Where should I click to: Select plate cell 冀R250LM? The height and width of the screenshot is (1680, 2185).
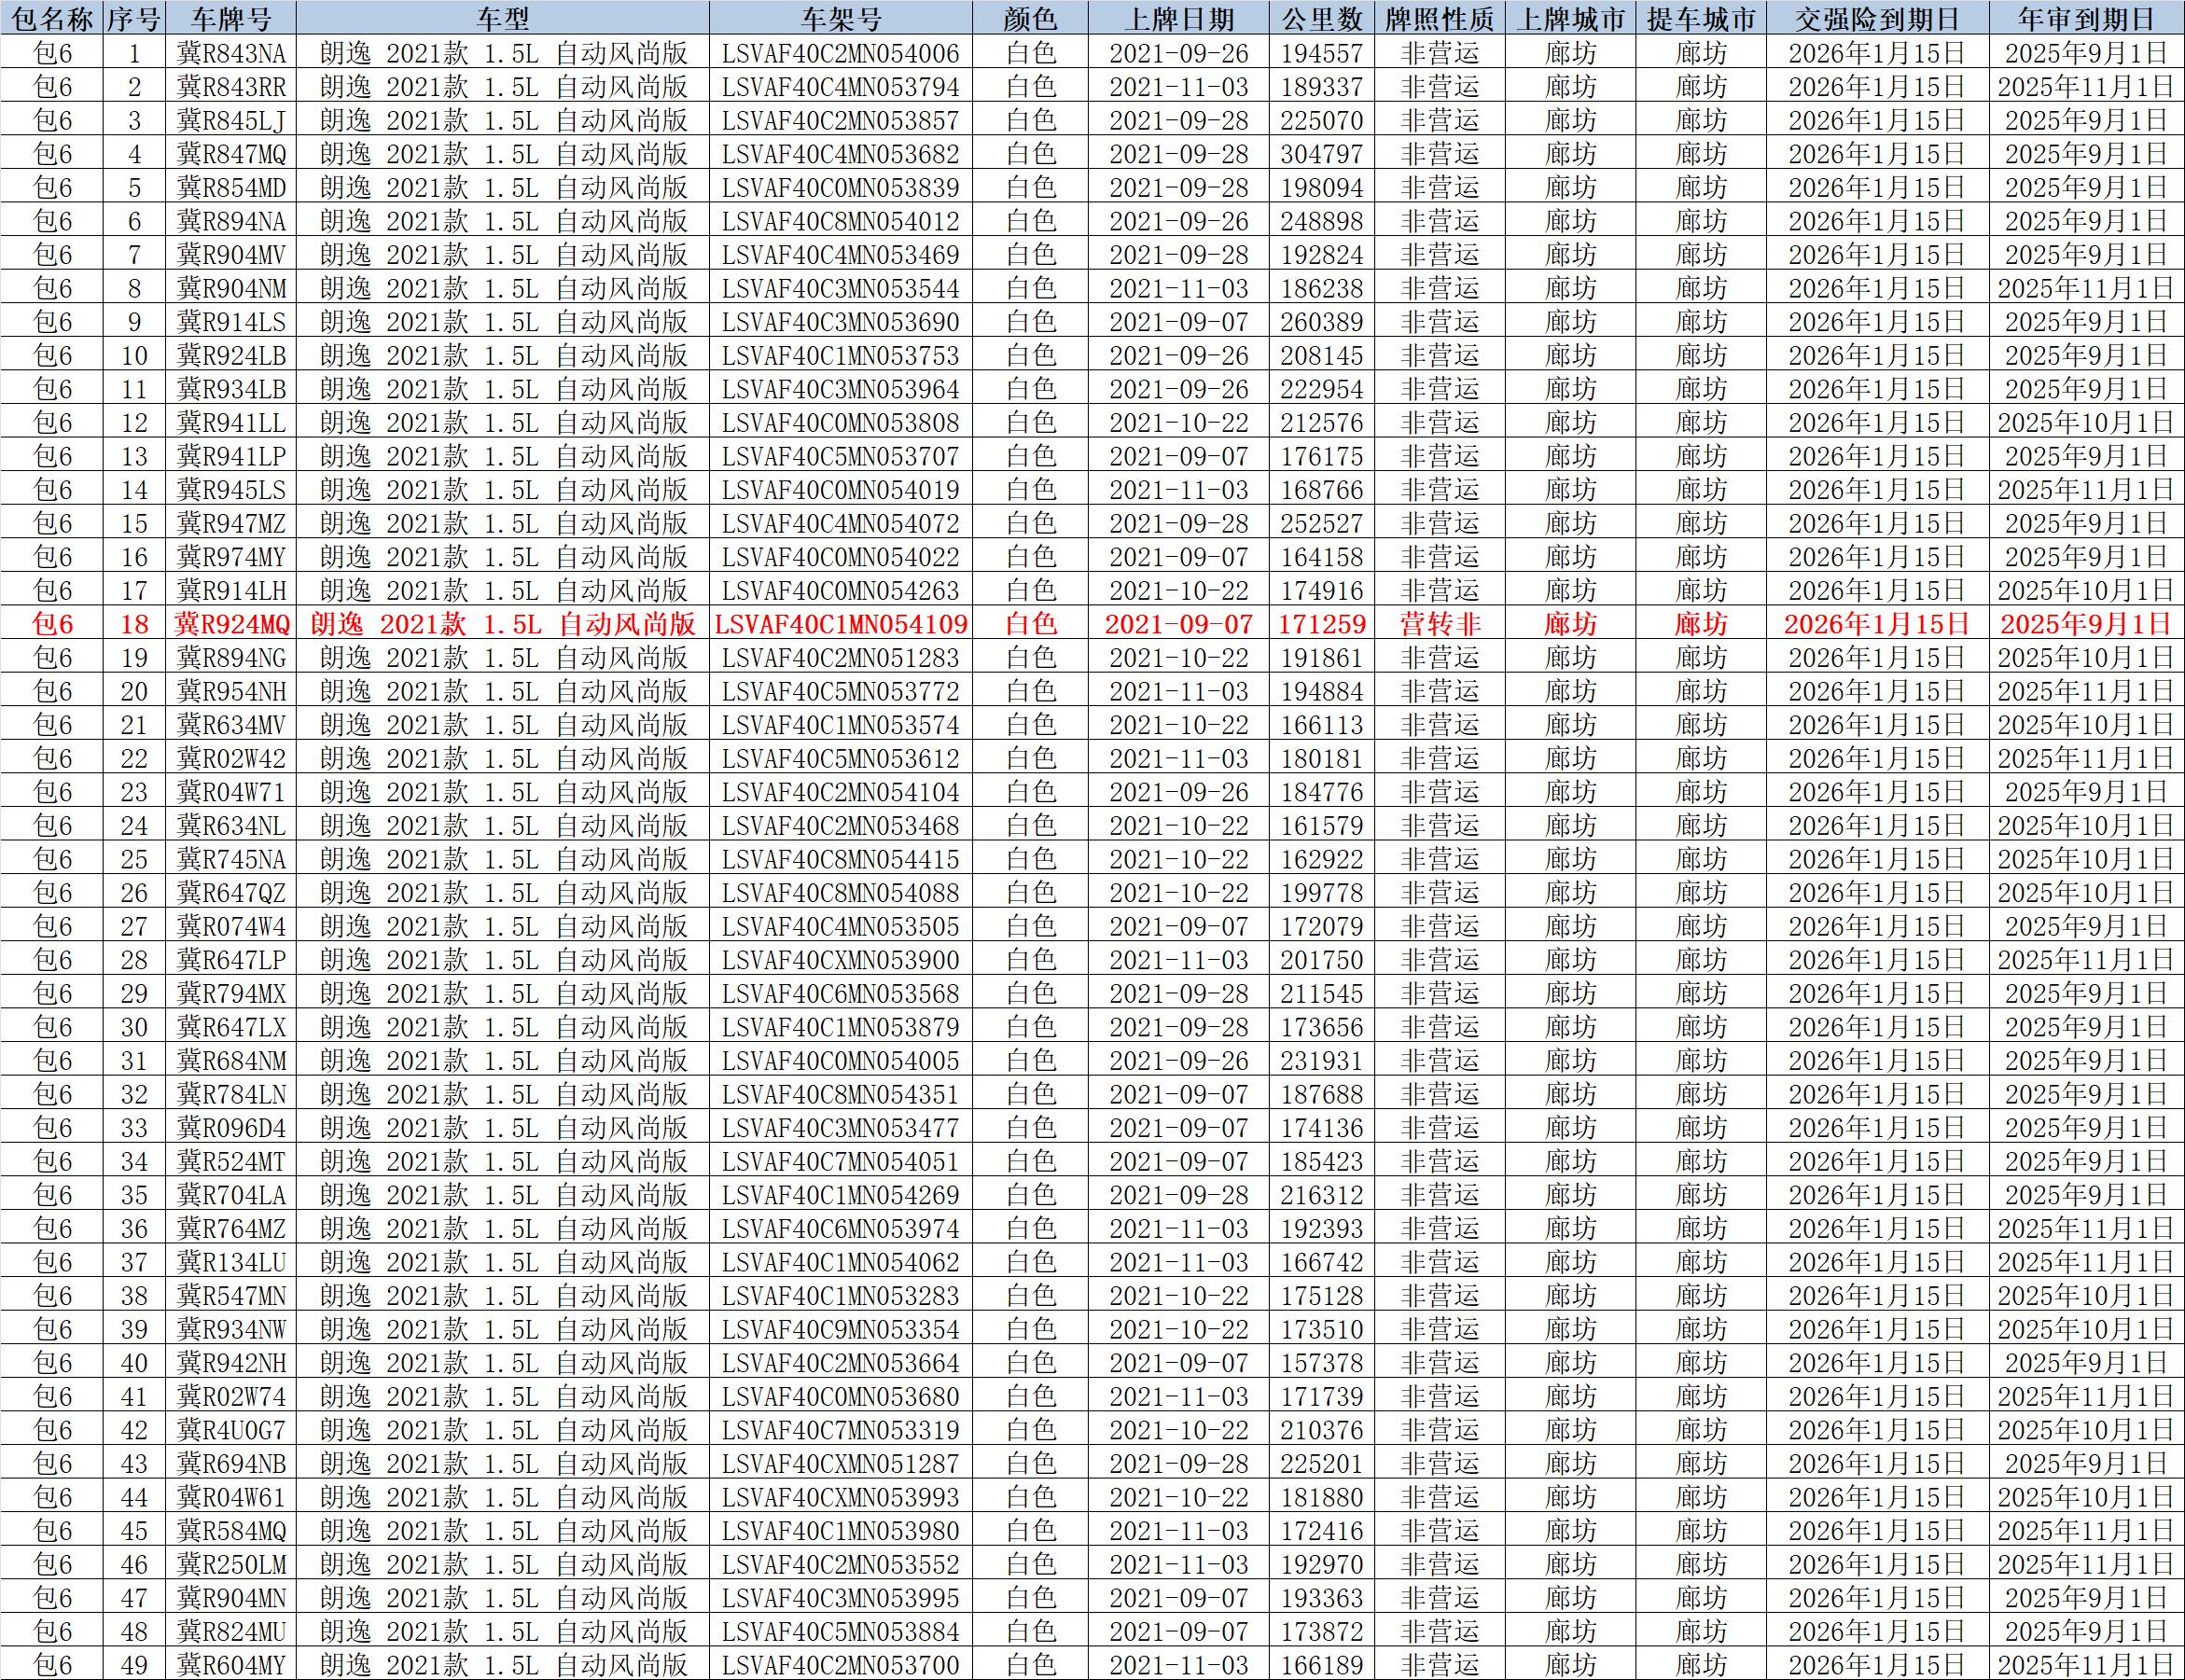click(x=231, y=1564)
